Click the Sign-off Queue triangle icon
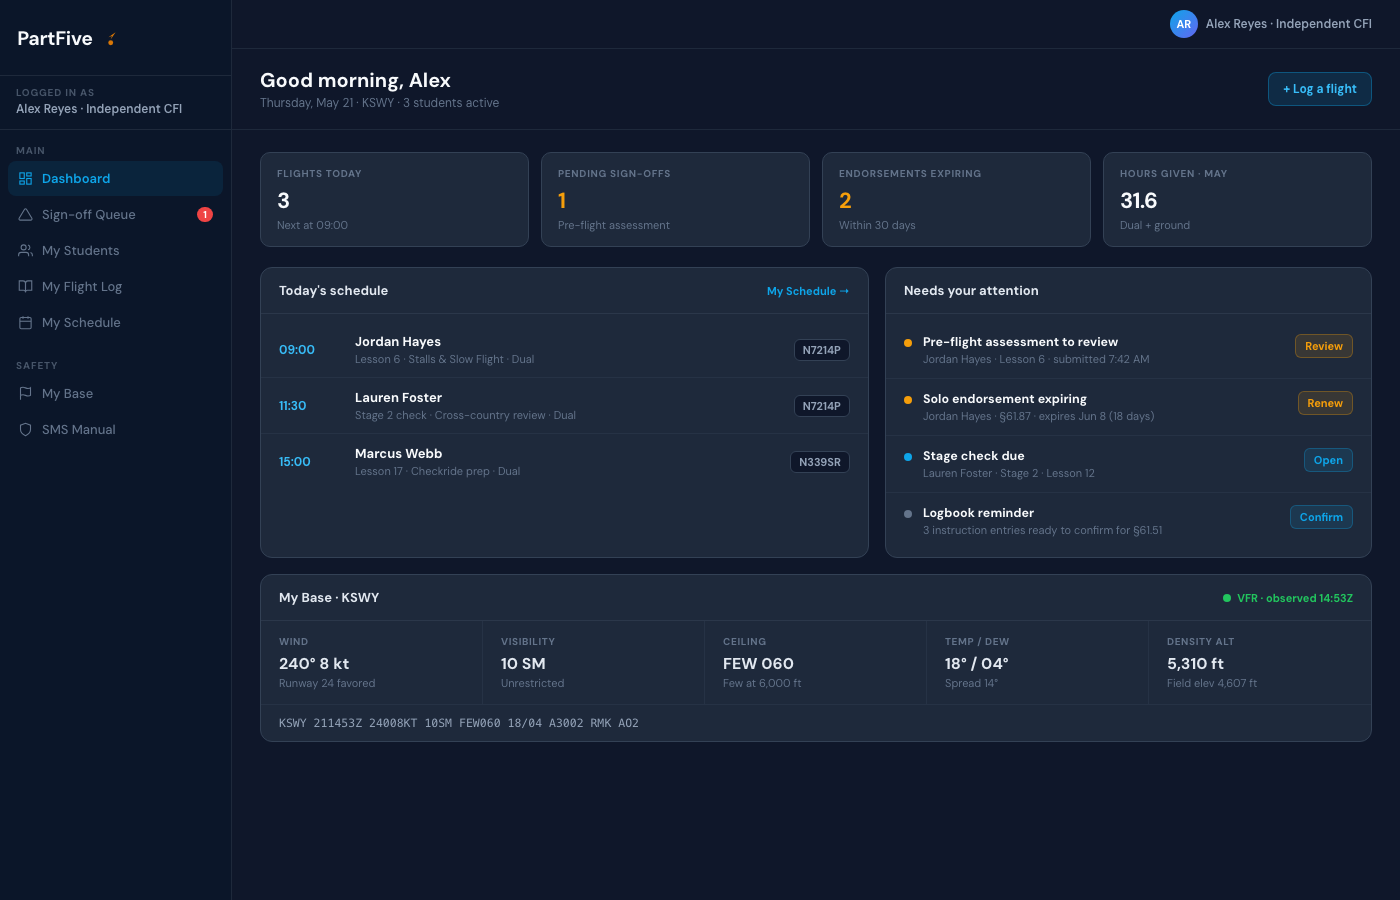This screenshot has width=1400, height=900. point(26,215)
